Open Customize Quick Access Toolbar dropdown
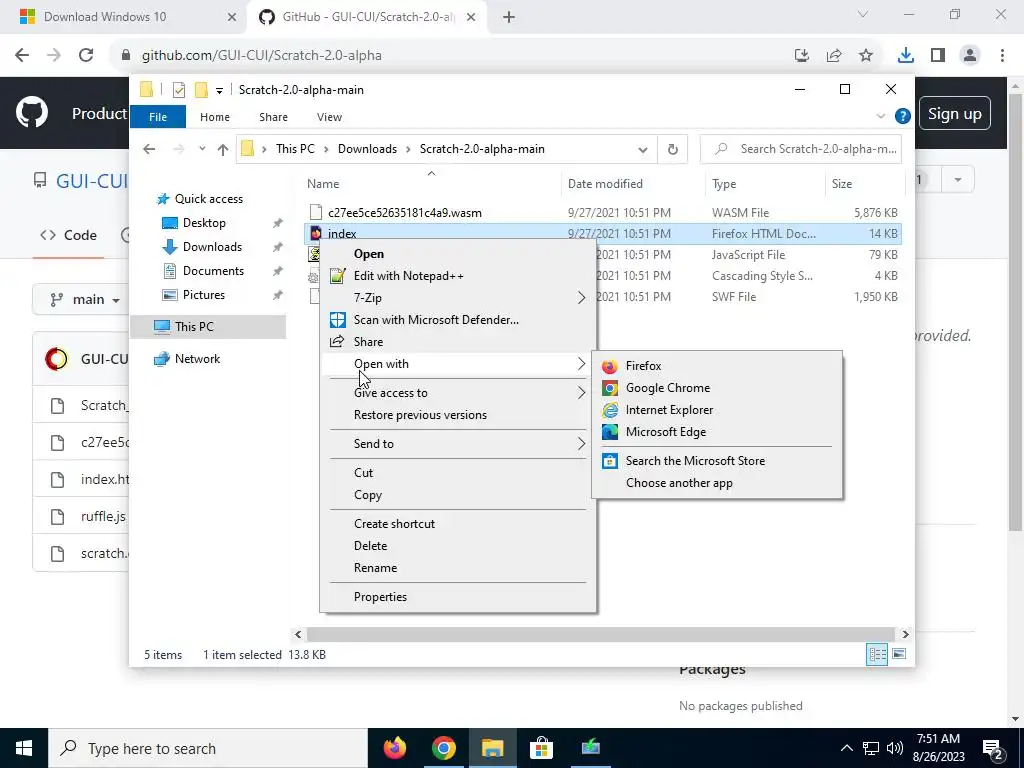 [219, 90]
